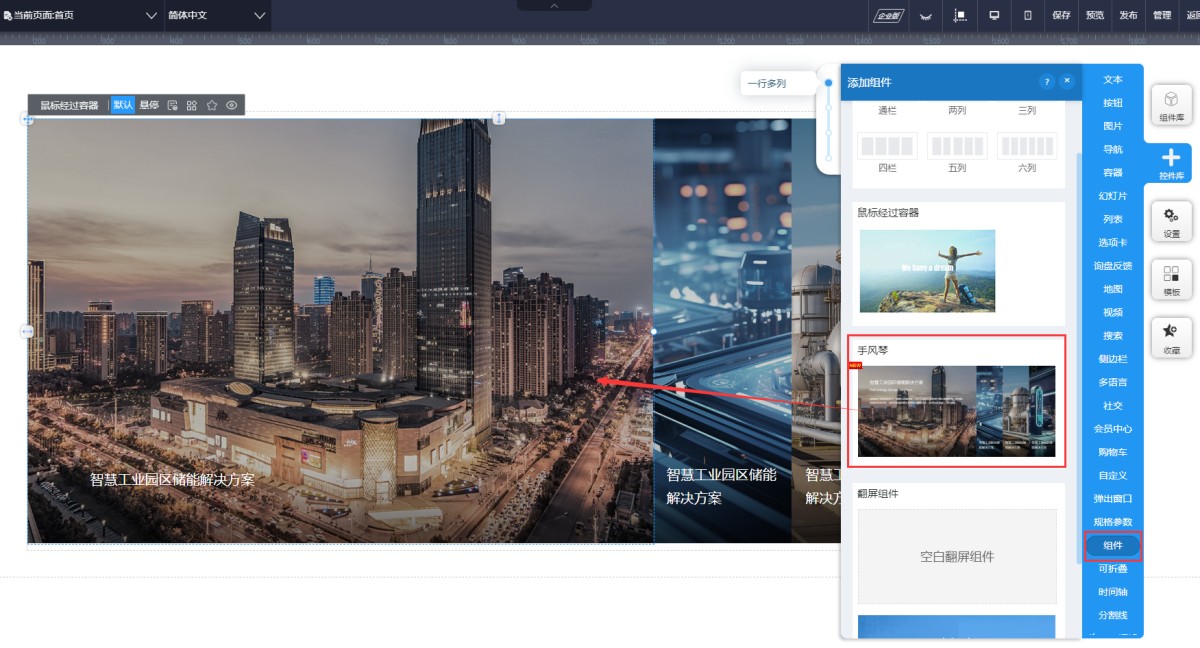Screen dimensions: 1200x648
Task: Open the 模板 templates panel
Action: click(x=1171, y=279)
